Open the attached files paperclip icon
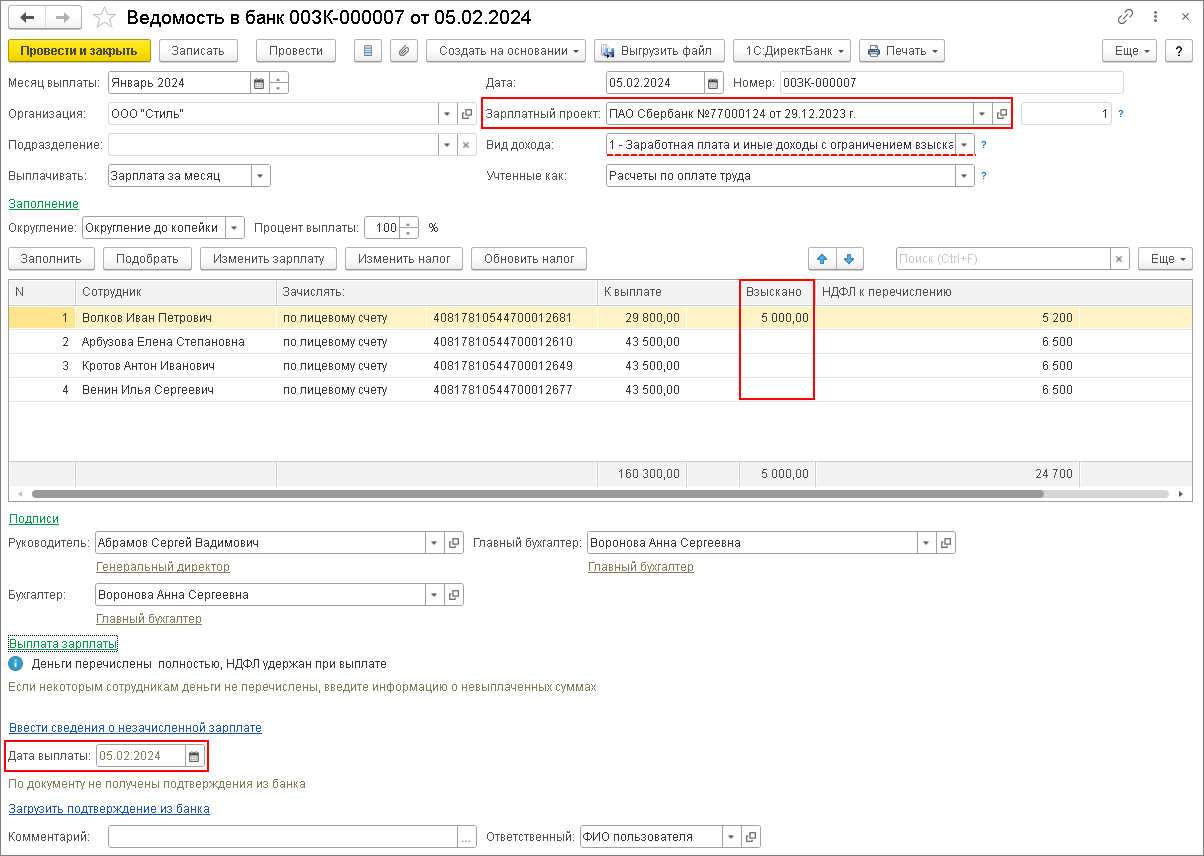 tap(403, 51)
